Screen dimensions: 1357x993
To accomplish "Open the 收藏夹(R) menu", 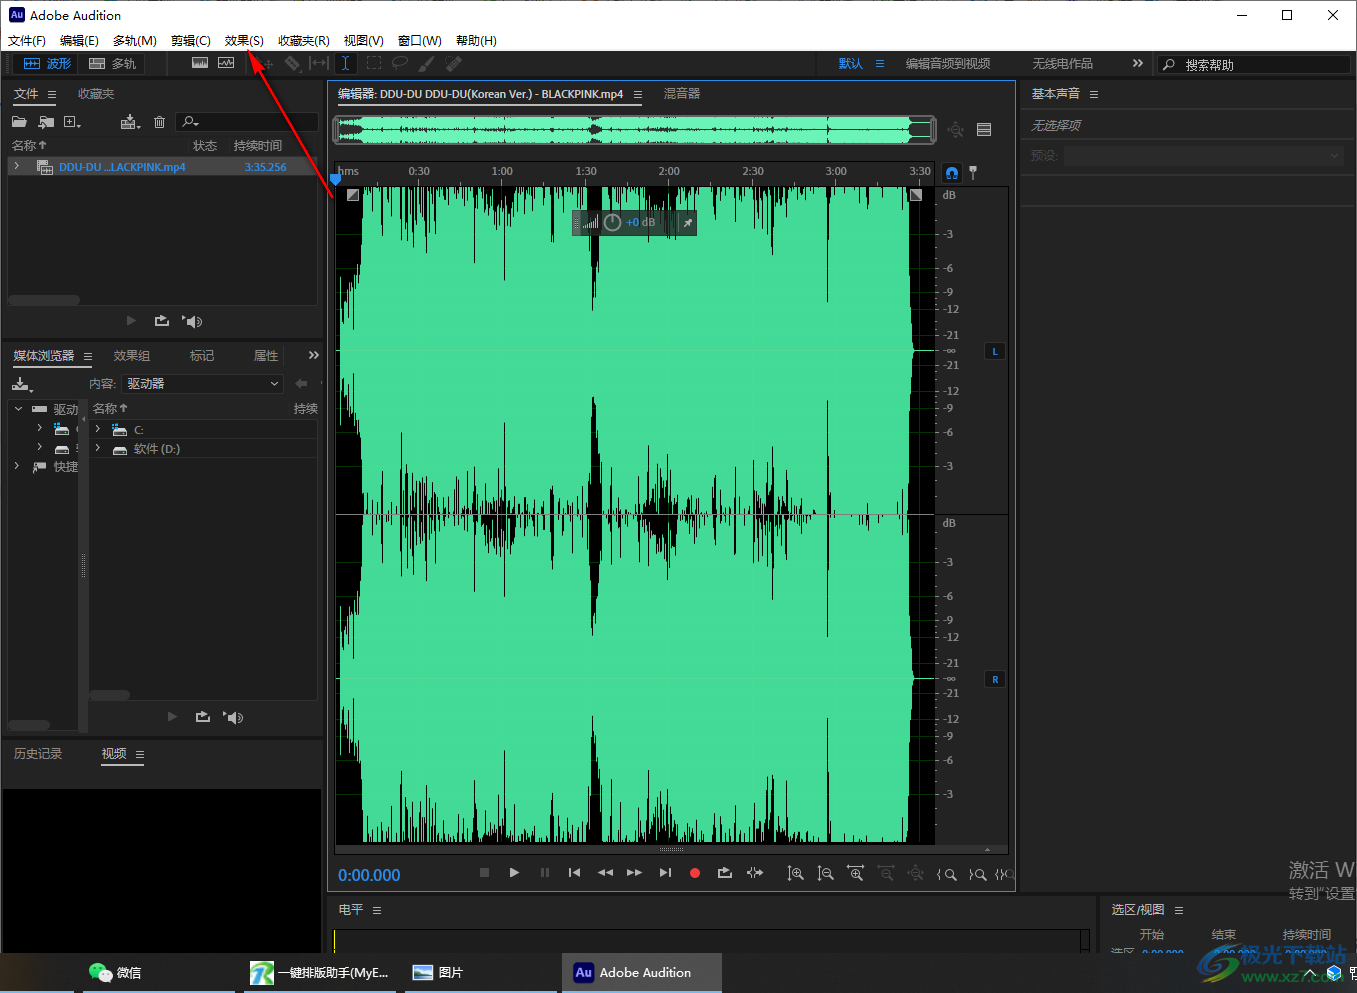I will point(303,41).
